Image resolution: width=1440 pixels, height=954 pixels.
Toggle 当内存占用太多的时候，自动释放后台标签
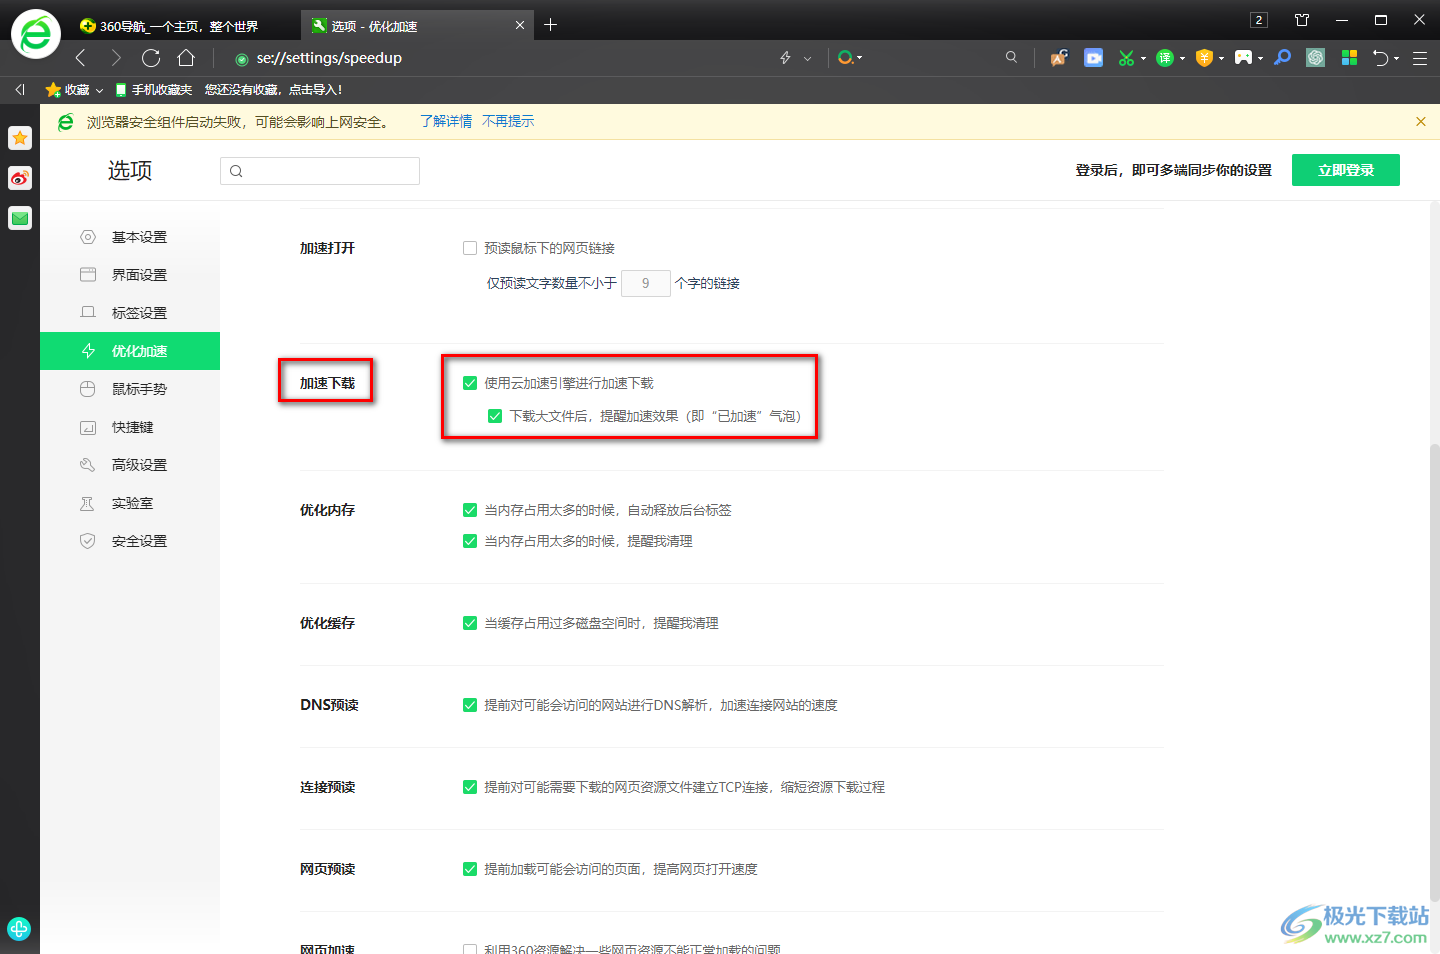(x=470, y=510)
